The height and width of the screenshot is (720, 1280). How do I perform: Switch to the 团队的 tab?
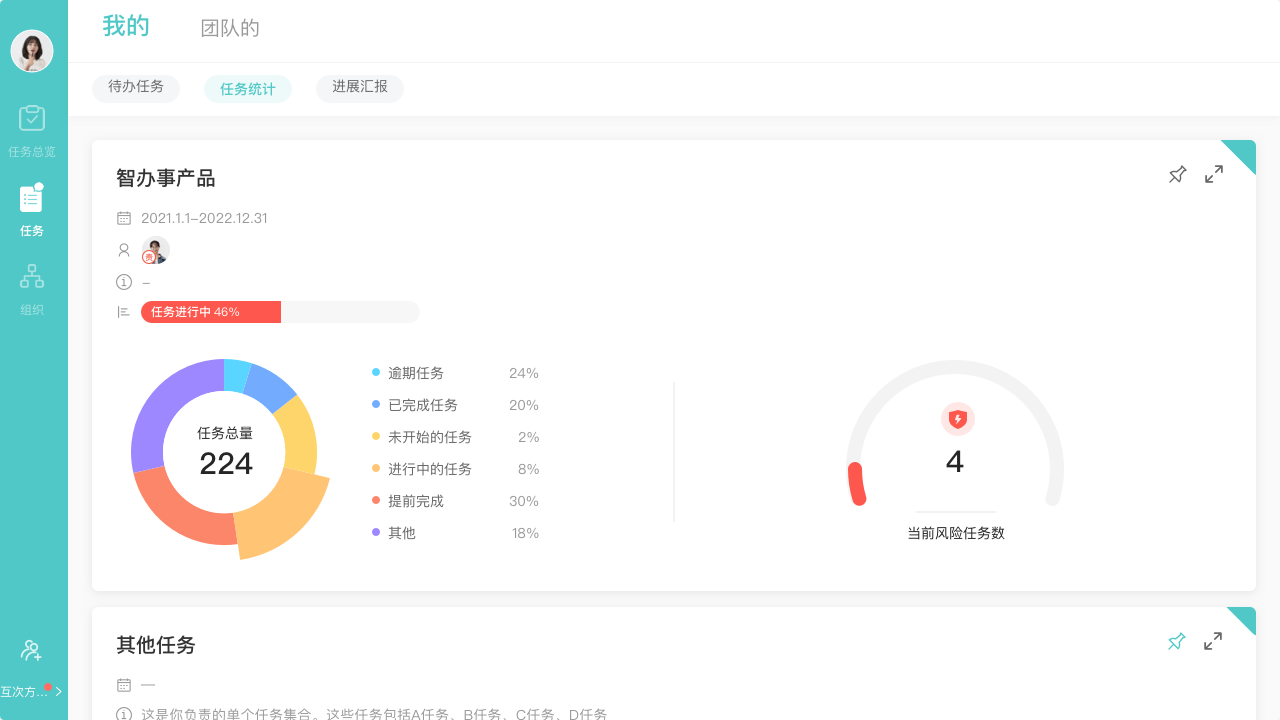tap(231, 27)
